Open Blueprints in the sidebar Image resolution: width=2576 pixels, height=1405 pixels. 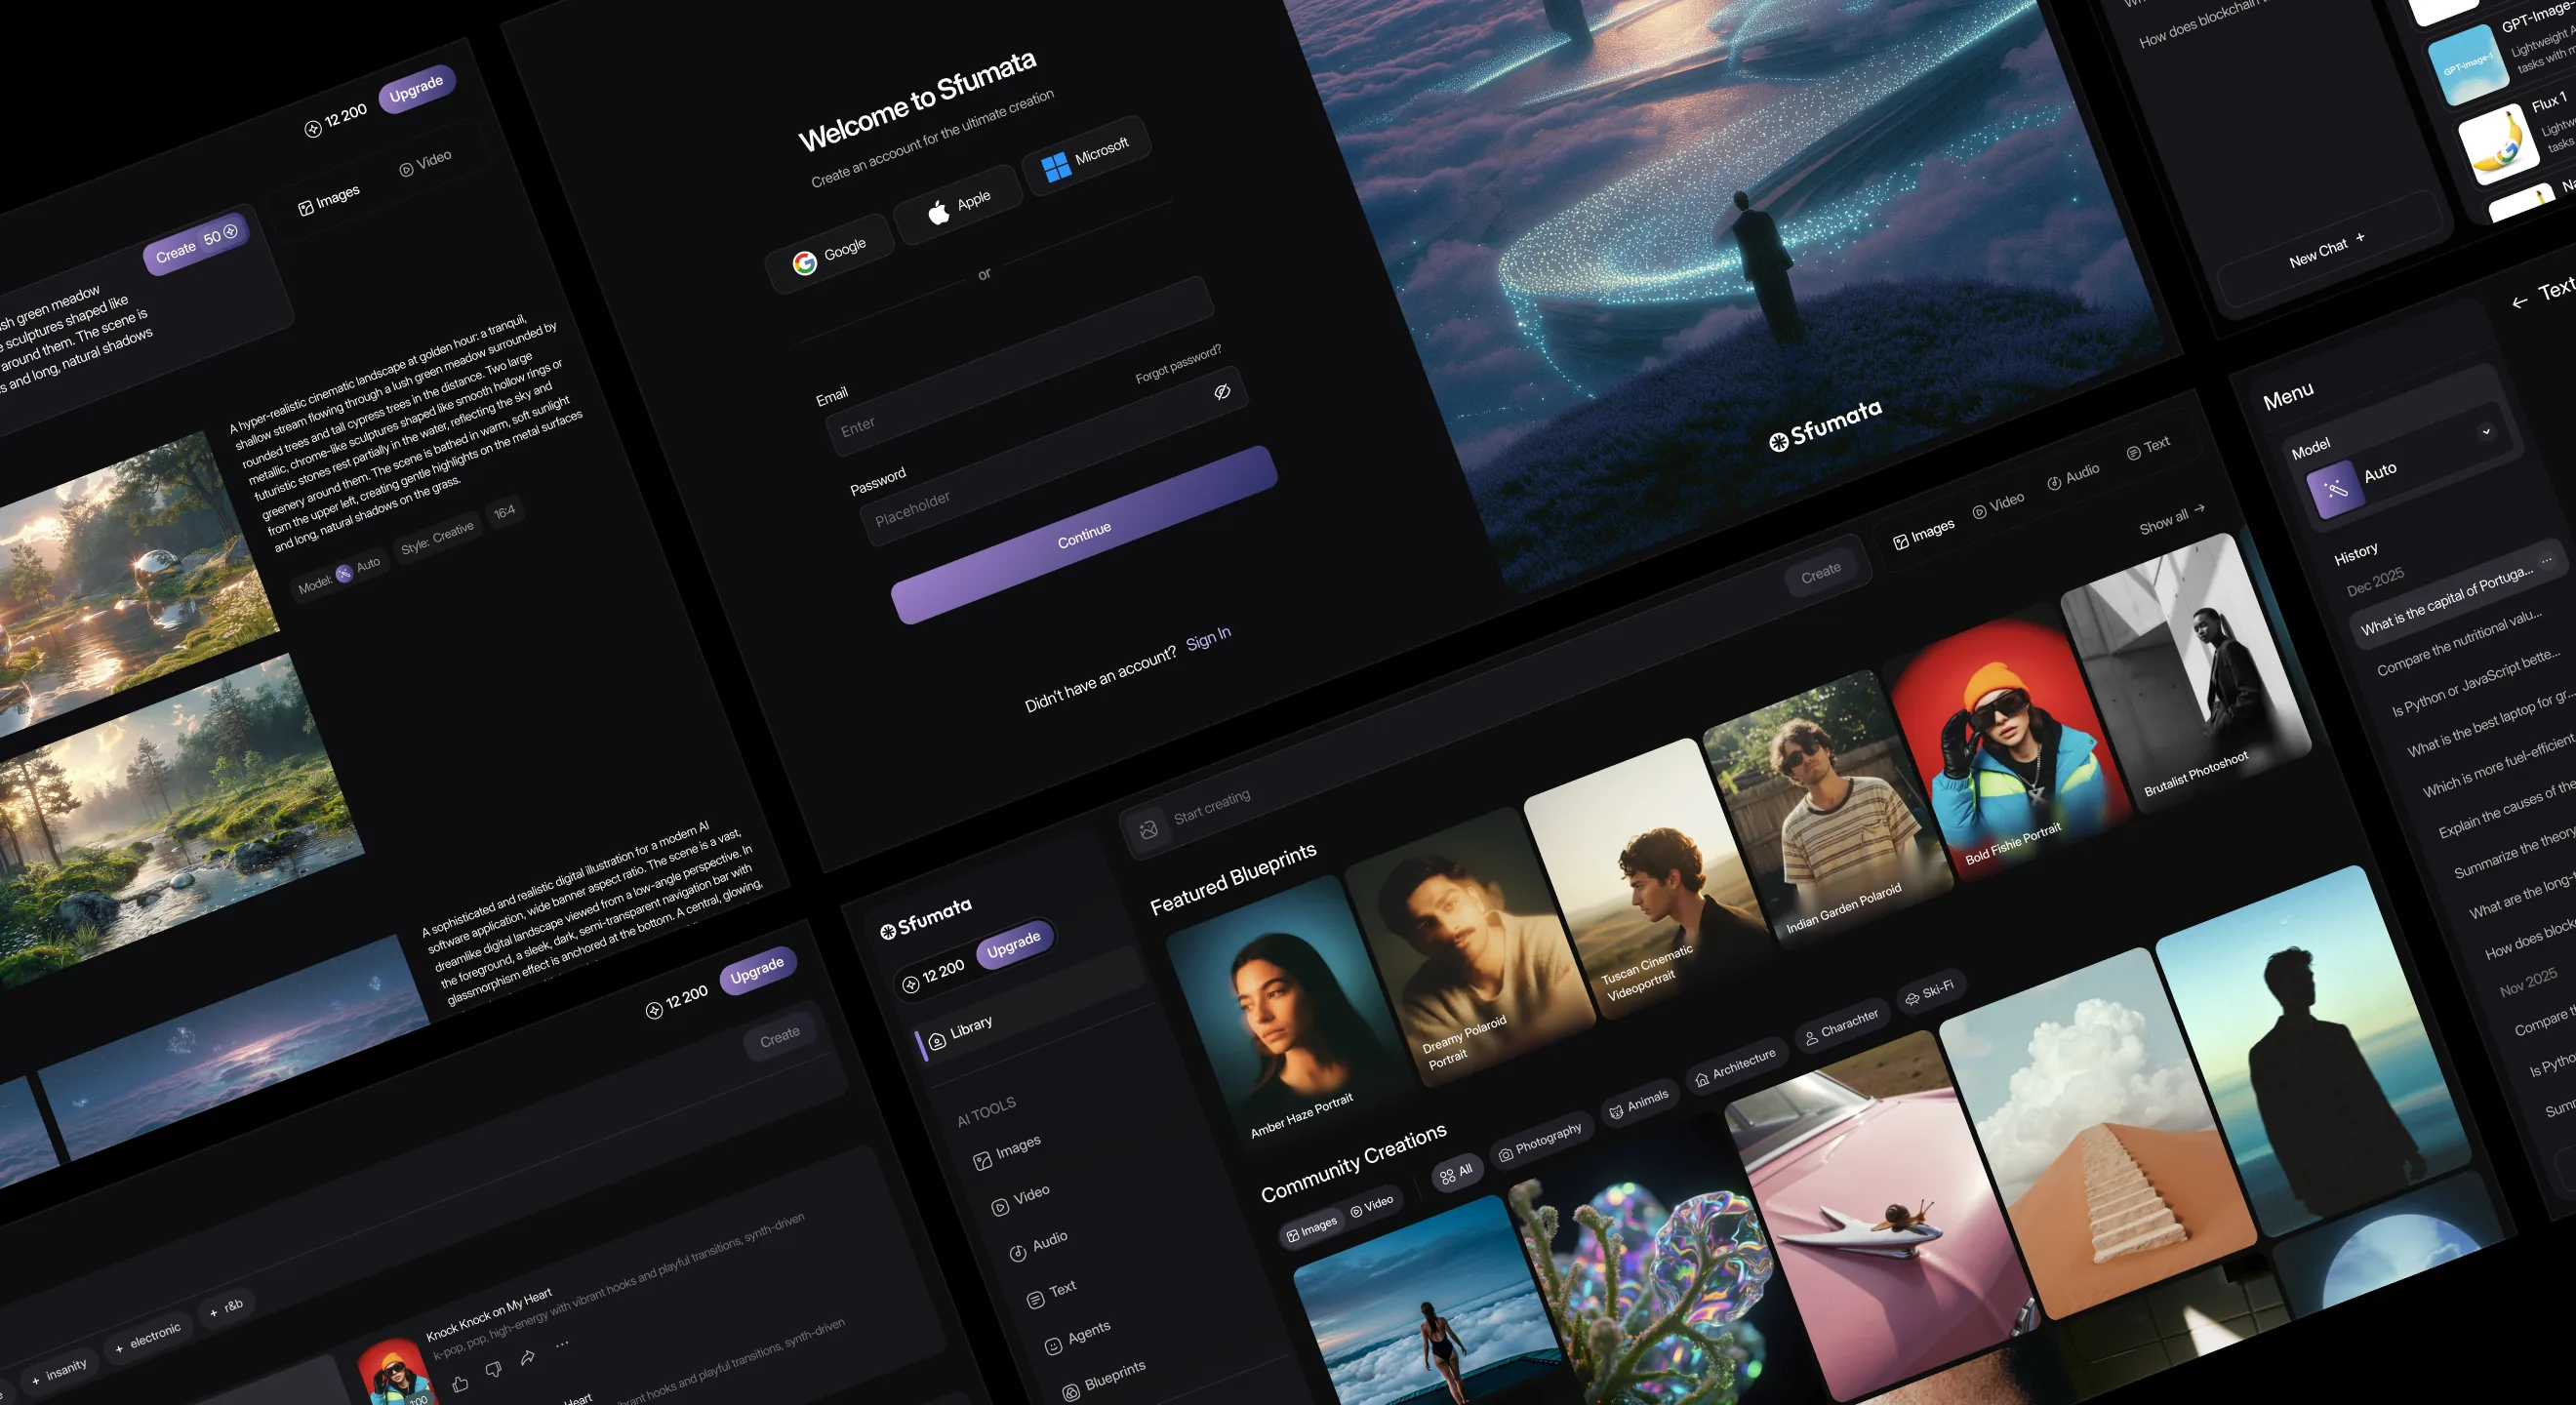click(x=1104, y=1382)
